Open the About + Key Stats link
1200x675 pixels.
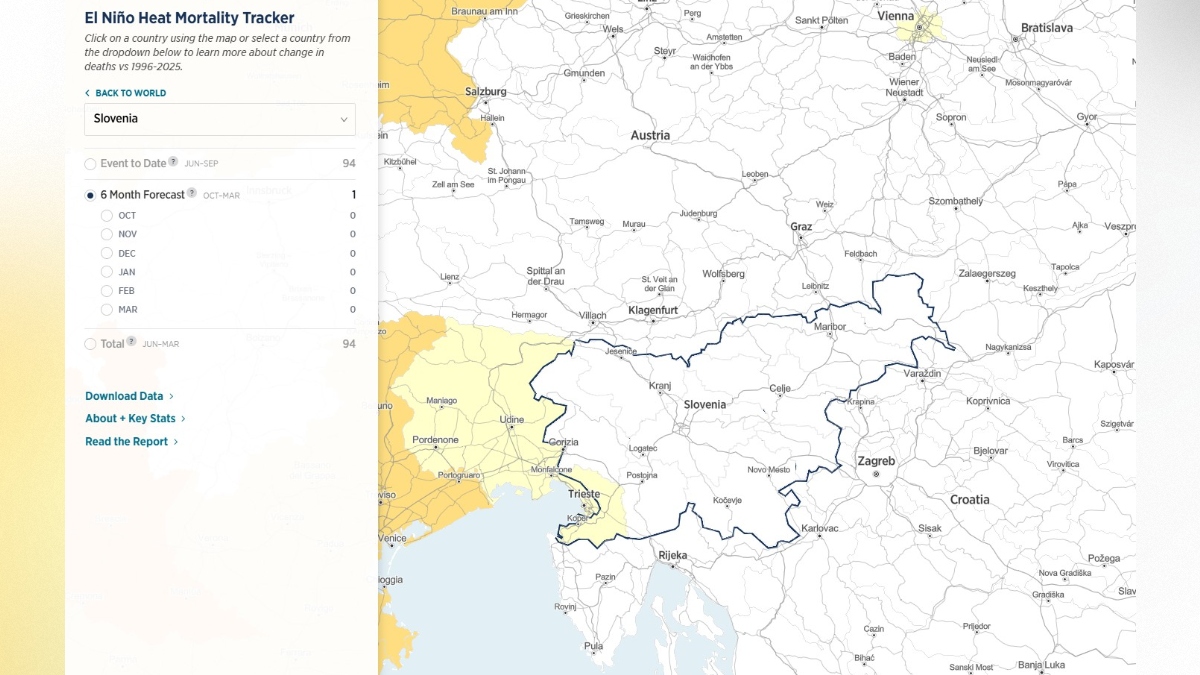(135, 419)
